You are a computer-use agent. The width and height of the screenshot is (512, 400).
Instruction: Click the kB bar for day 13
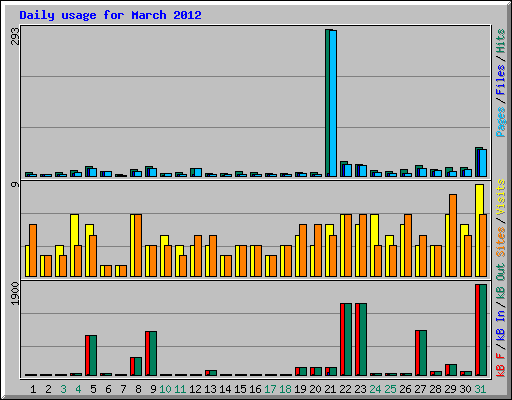tap(211, 373)
